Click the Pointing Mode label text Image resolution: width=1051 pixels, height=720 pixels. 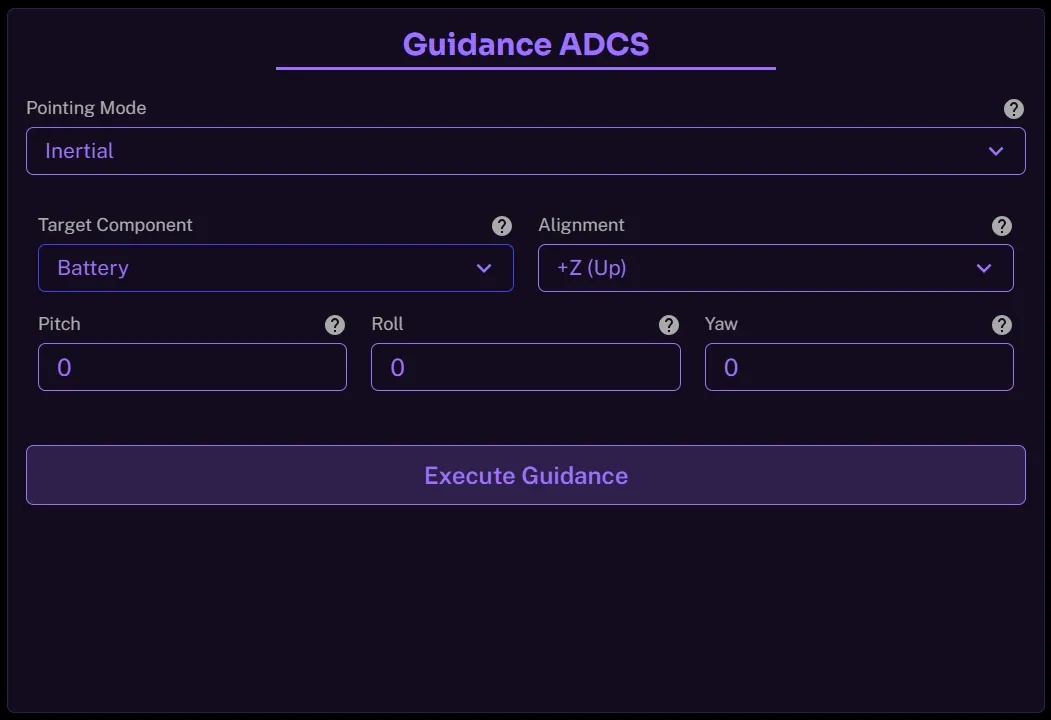point(86,108)
